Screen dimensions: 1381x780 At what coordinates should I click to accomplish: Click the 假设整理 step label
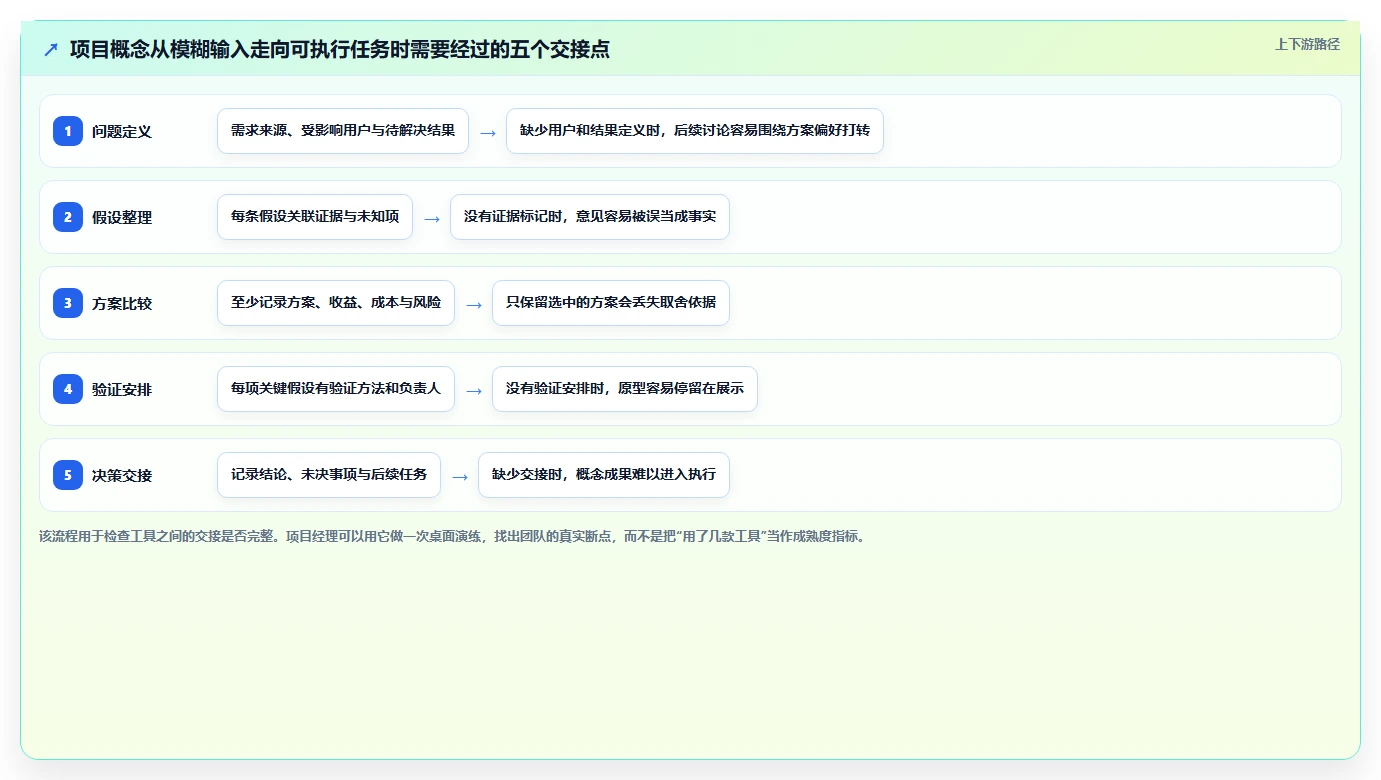pos(122,217)
